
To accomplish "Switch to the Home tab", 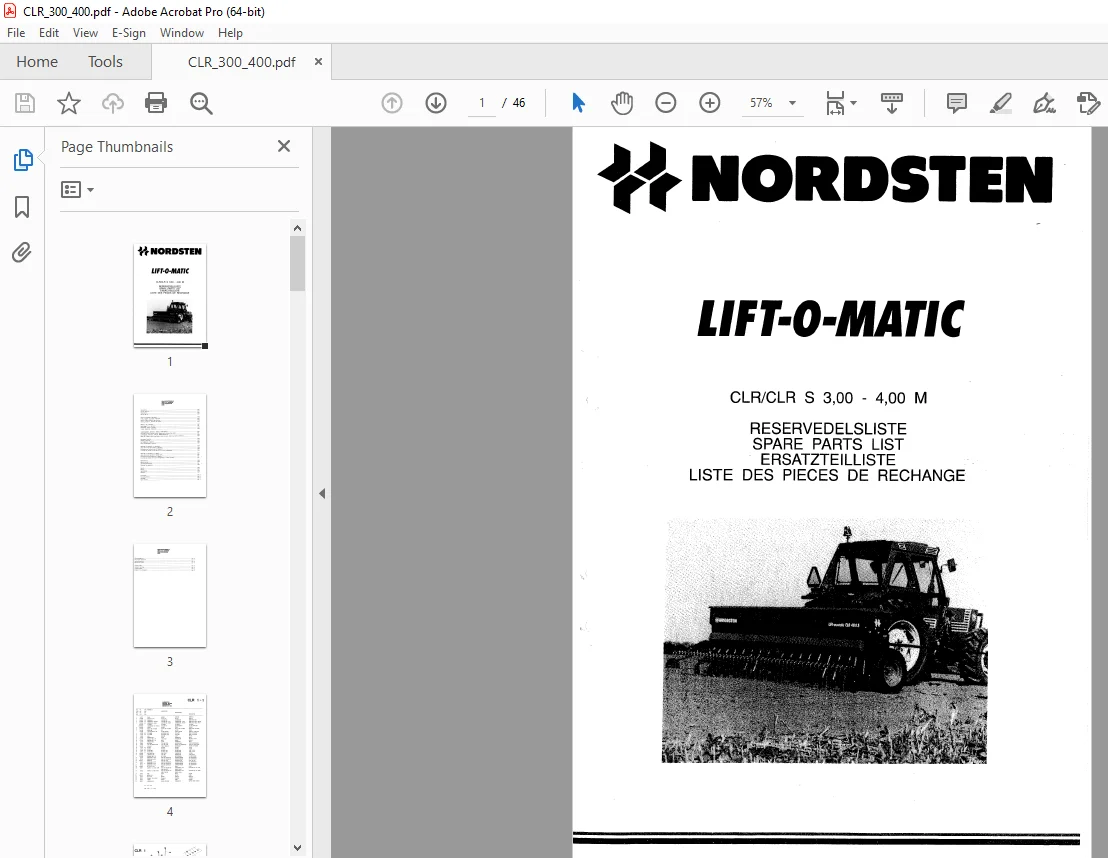I will pos(37,61).
